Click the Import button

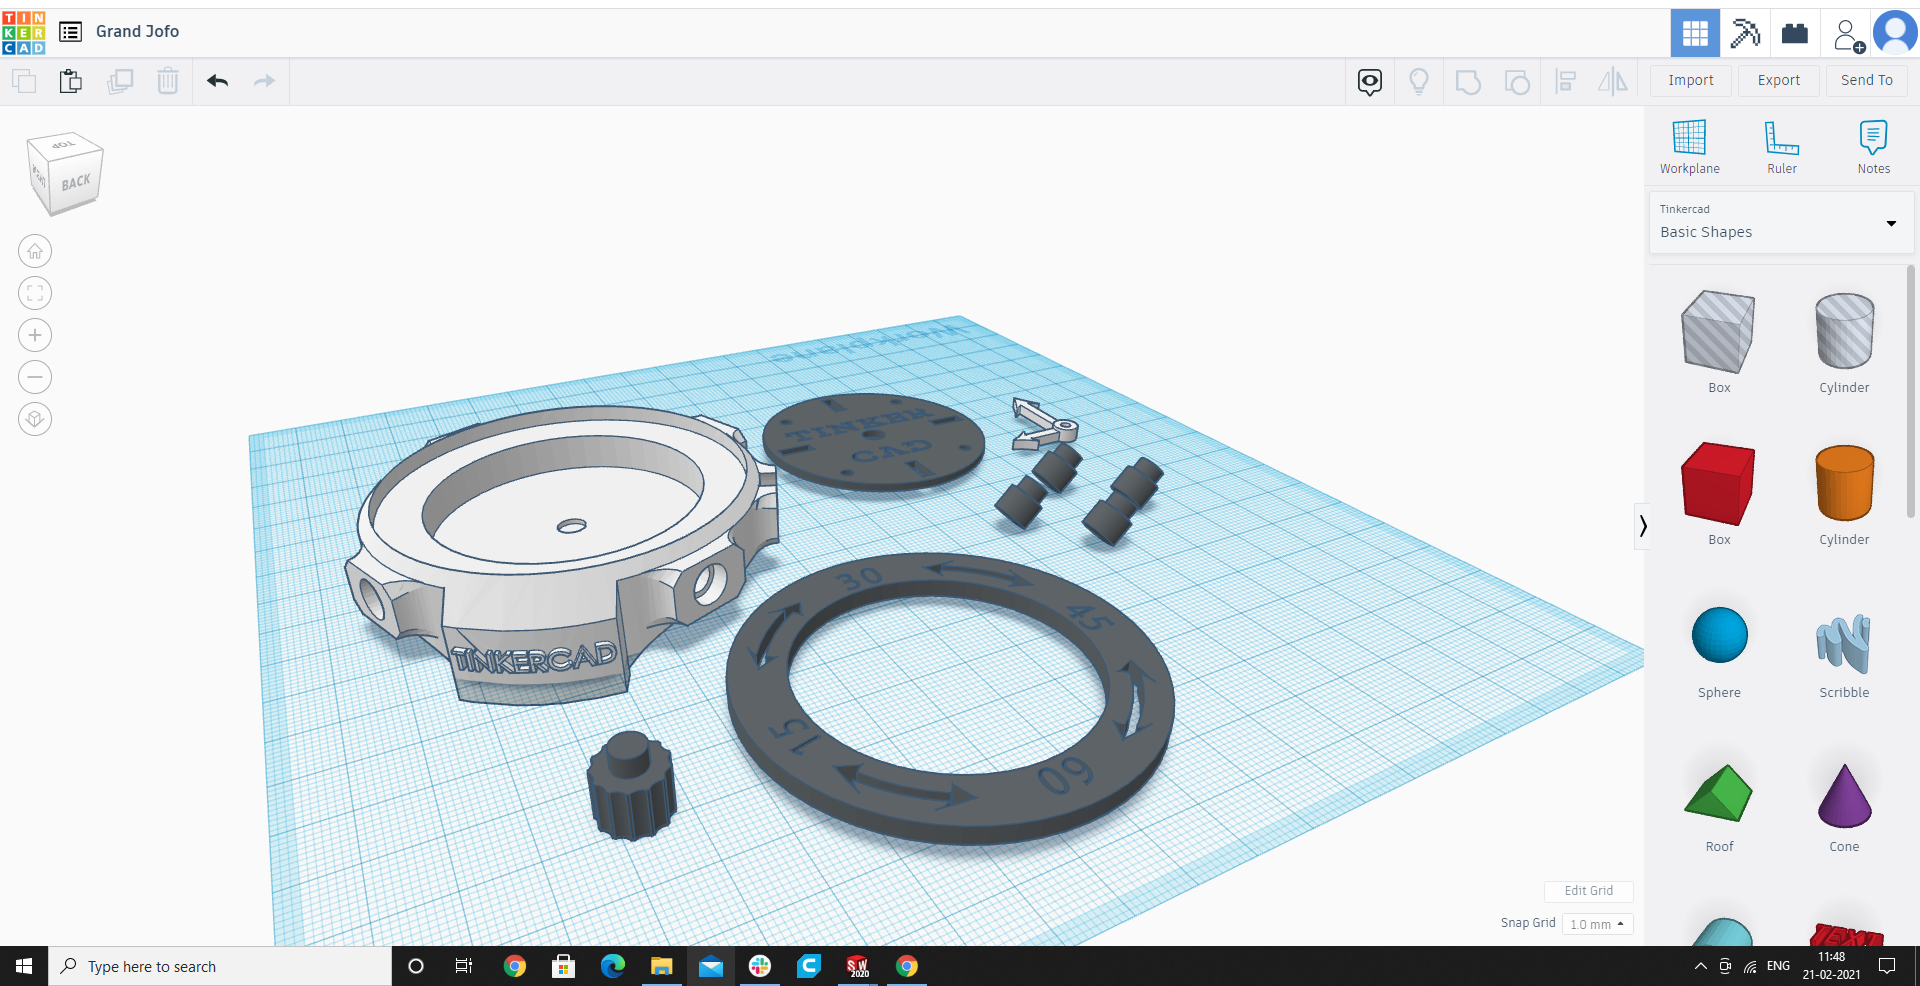point(1691,81)
